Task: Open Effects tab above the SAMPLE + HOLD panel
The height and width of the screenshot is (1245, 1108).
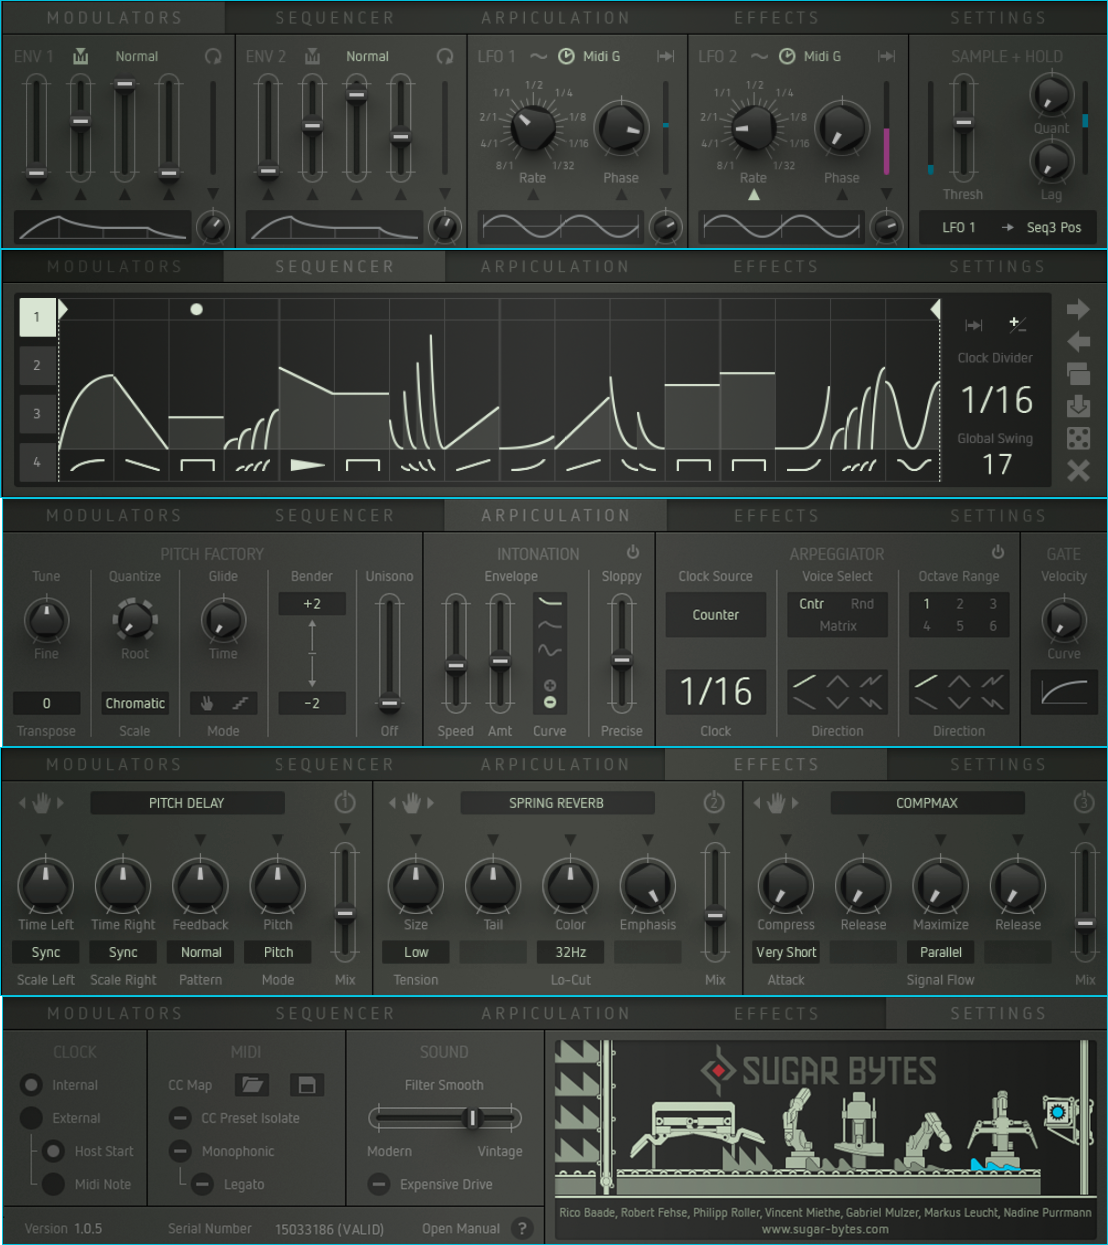Action: point(776,18)
